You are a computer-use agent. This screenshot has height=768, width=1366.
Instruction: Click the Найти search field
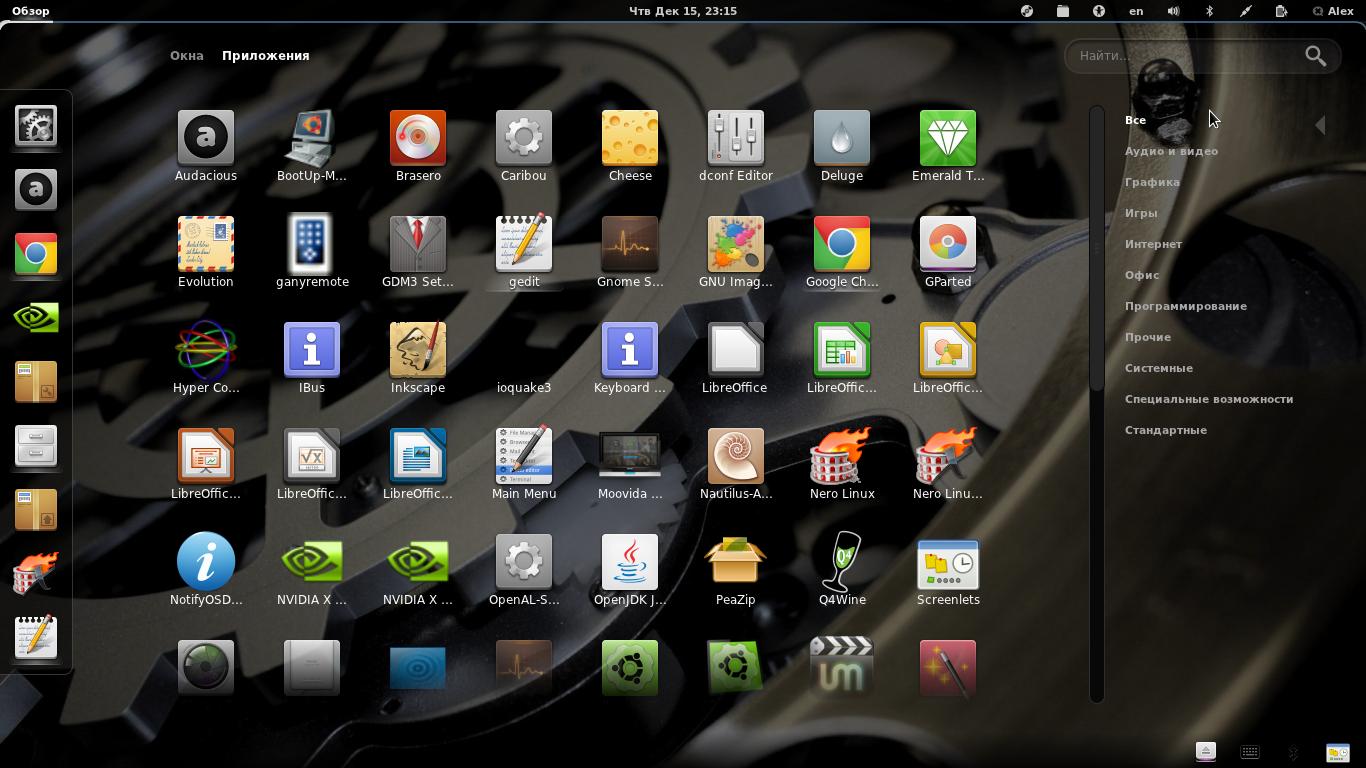[x=1202, y=56]
